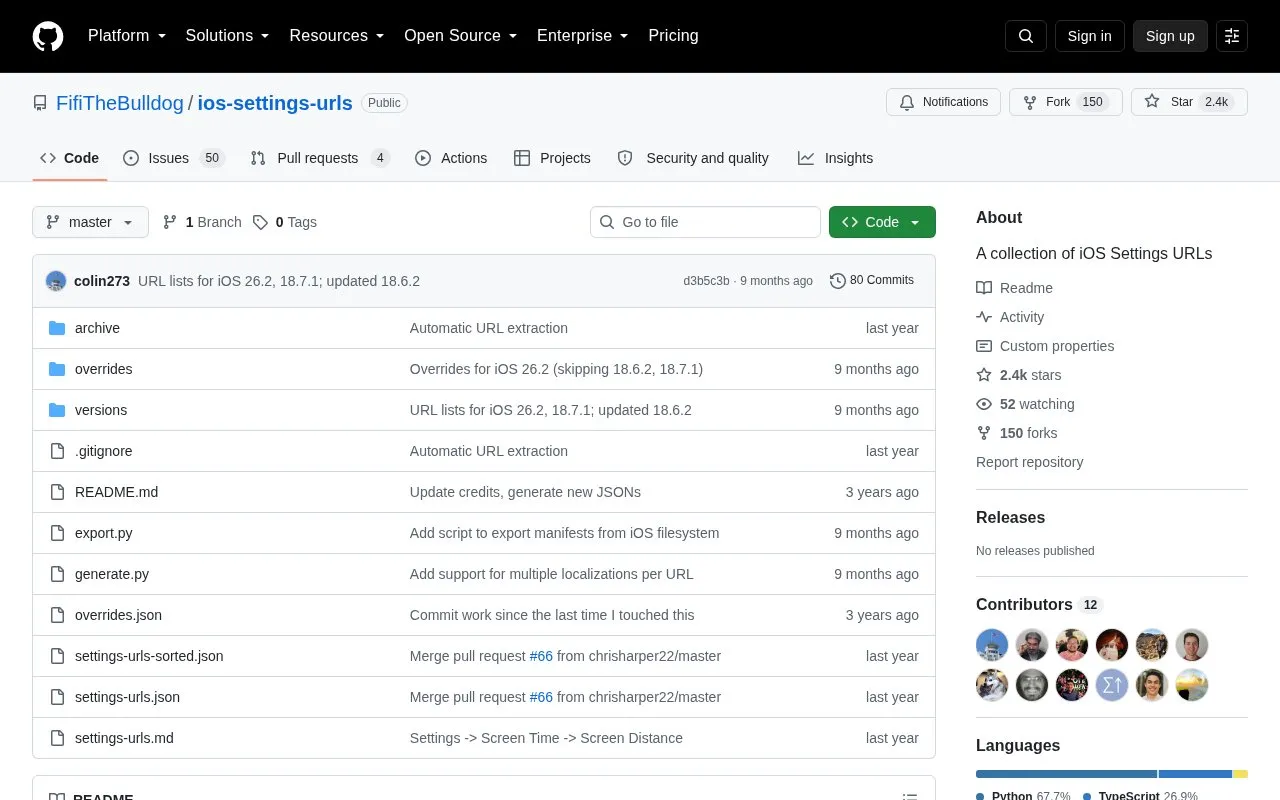Click the Sign up button
This screenshot has height=800, width=1280.
point(1170,36)
